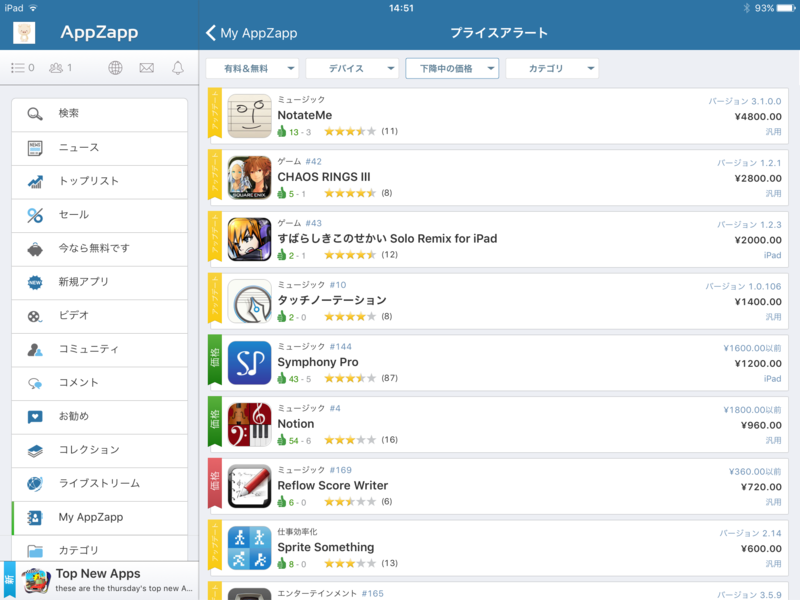
Task: Open Symphony Pro title
Action: coord(318,362)
